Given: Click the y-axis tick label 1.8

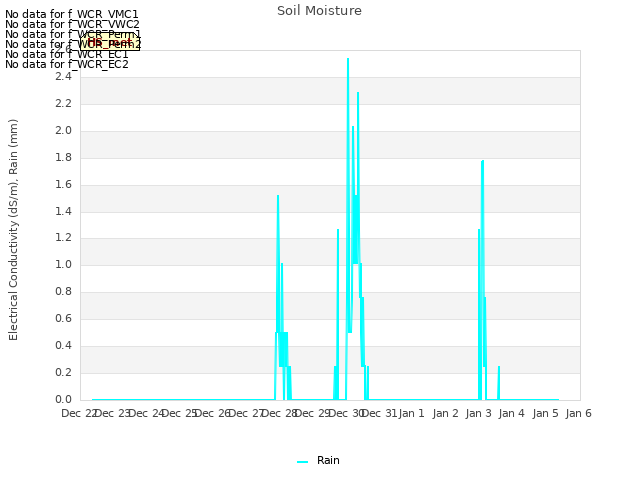Looking at the screenshot, I should click(63, 158).
